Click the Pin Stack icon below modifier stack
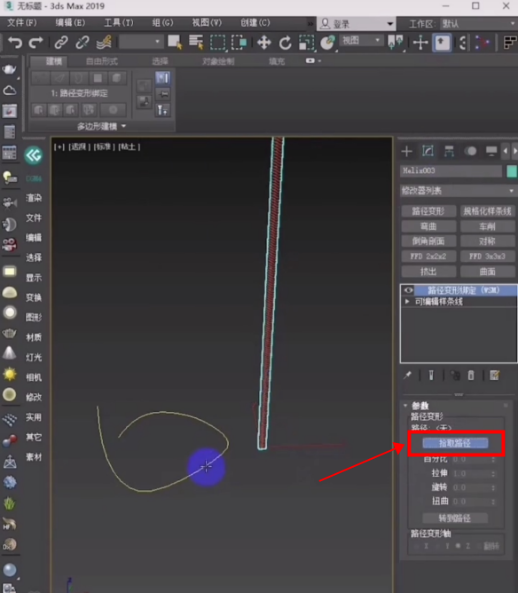The height and width of the screenshot is (593, 518). (408, 375)
